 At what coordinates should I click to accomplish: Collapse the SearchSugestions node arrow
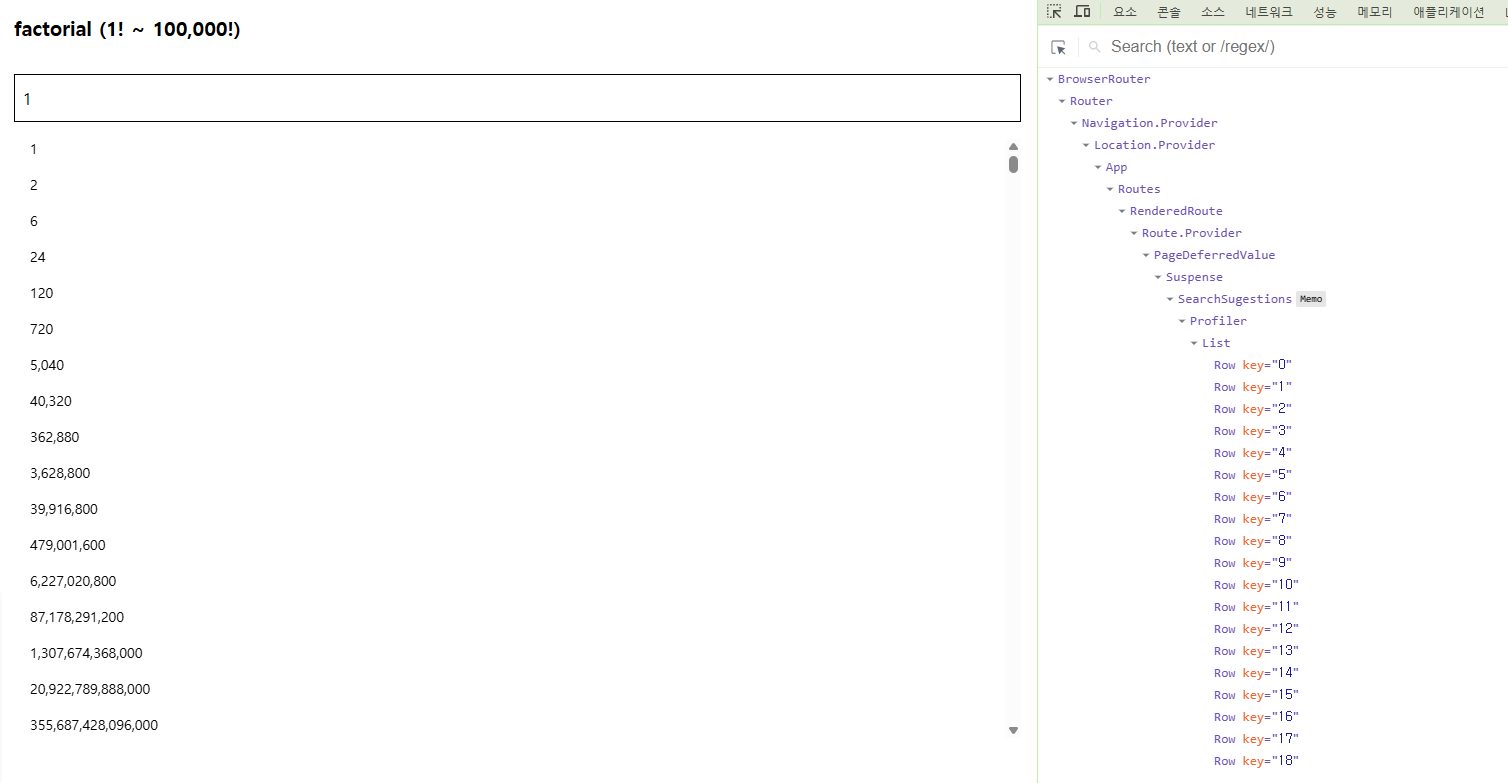click(x=1170, y=299)
